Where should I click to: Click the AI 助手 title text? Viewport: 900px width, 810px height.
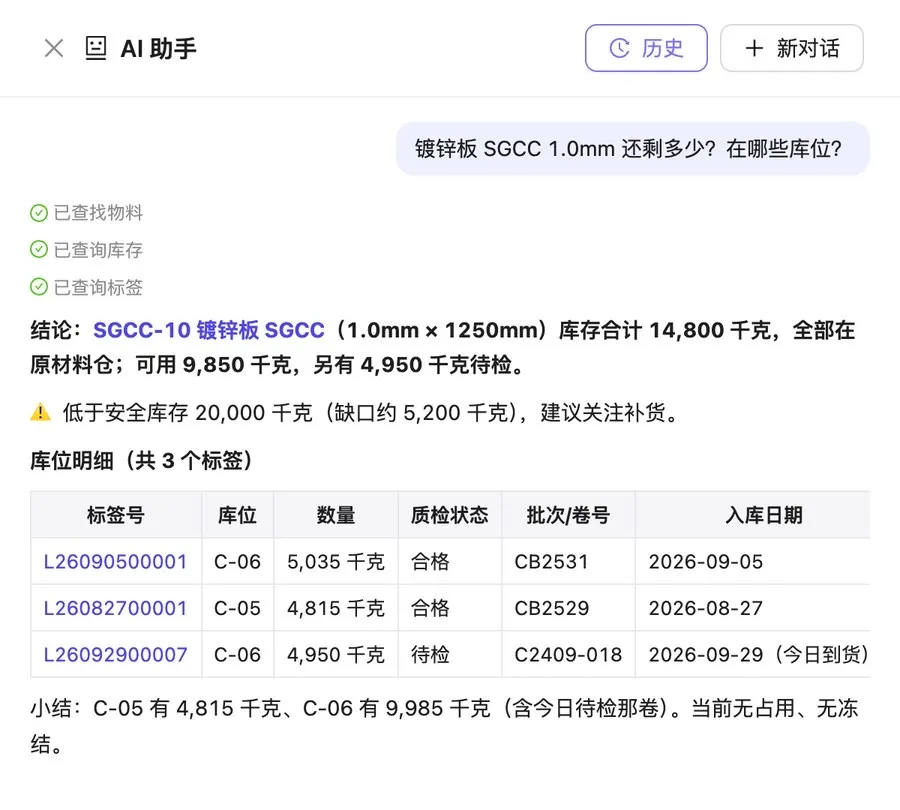point(158,48)
